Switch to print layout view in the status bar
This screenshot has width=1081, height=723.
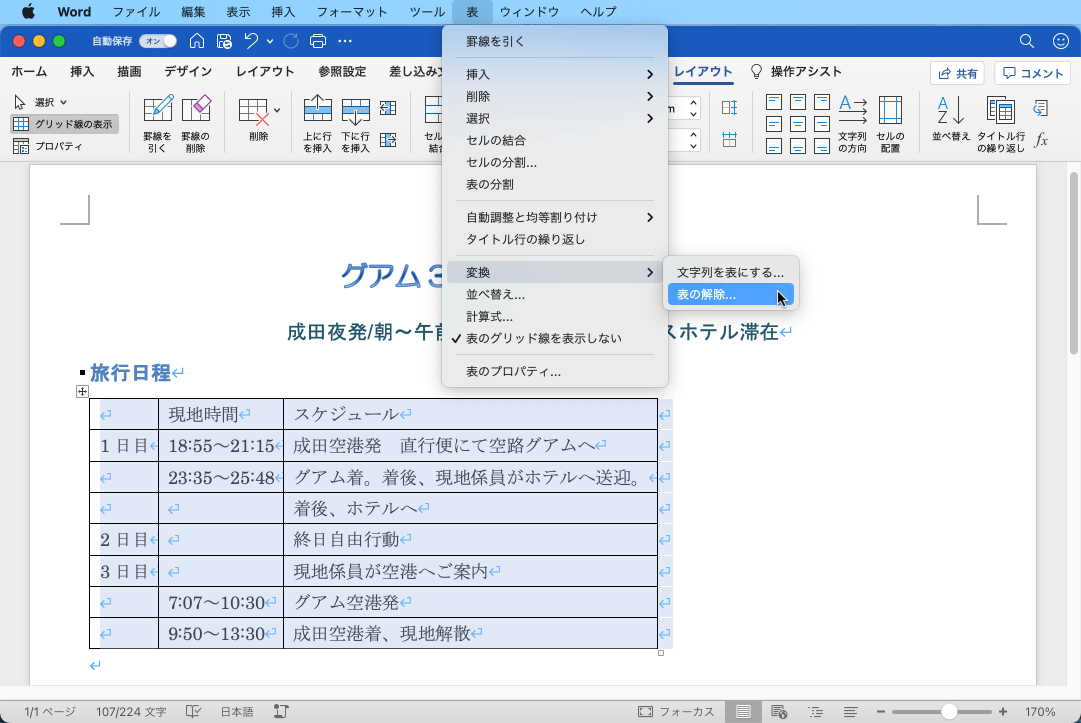point(743,712)
